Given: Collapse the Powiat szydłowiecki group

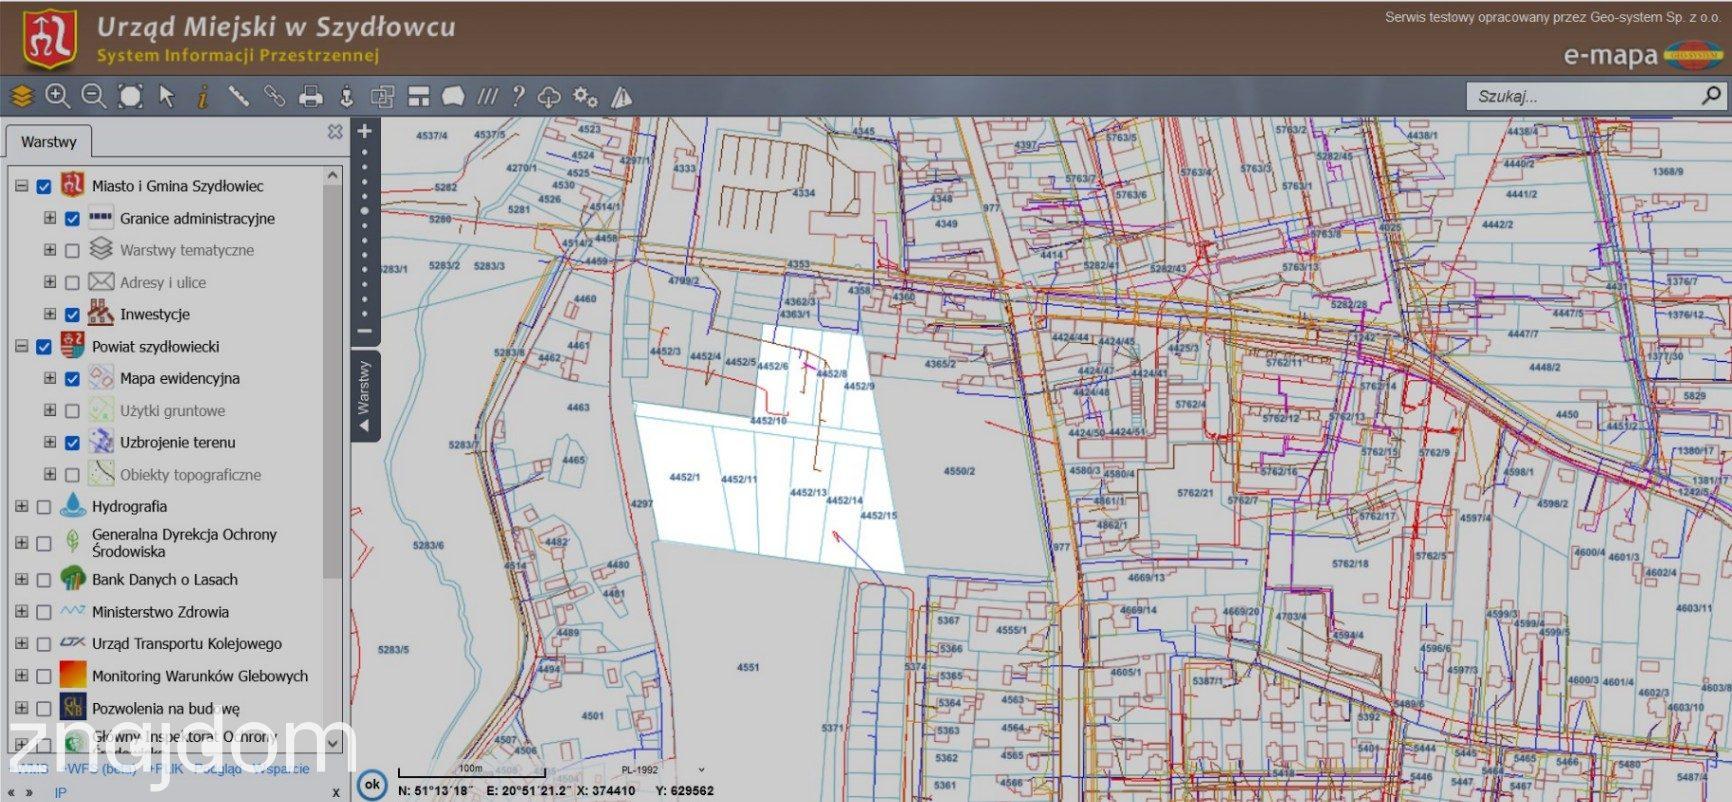Looking at the screenshot, I should 21,346.
